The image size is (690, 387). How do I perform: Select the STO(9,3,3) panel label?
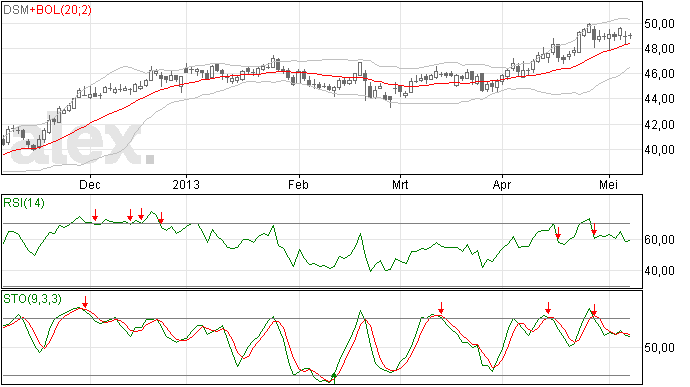tap(33, 299)
